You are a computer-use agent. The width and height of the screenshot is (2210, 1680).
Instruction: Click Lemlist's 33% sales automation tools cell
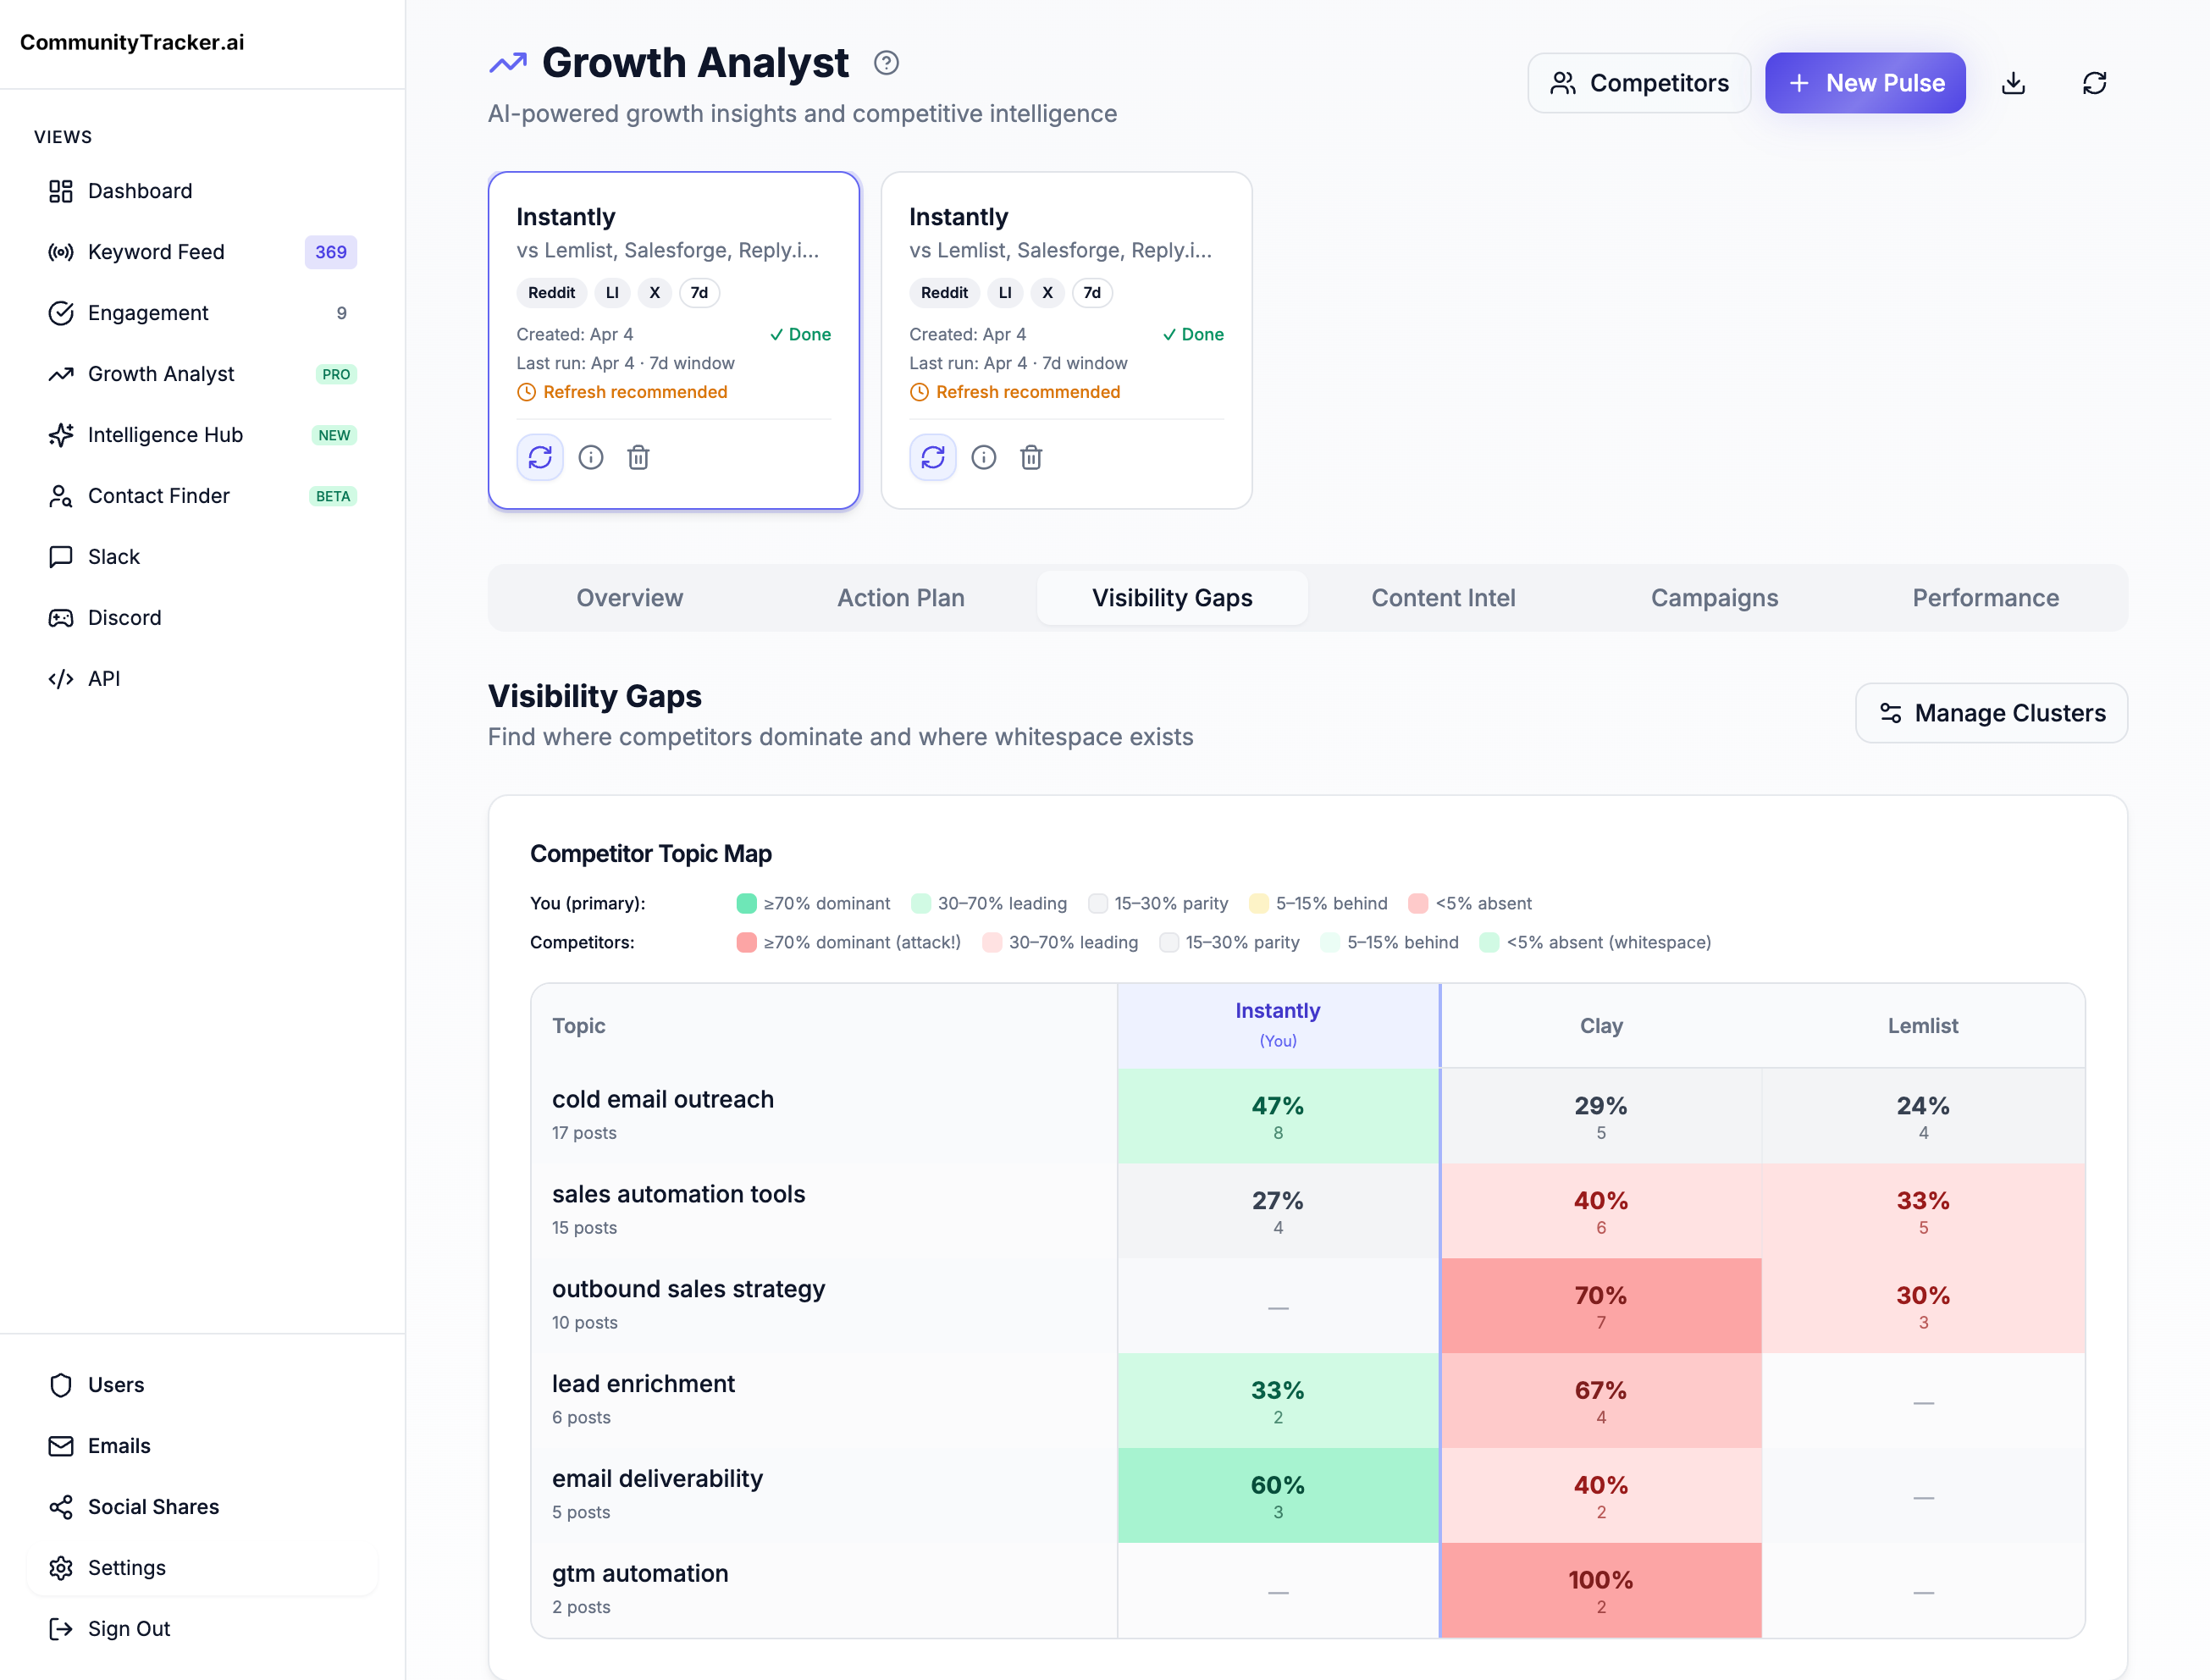tap(1923, 1211)
